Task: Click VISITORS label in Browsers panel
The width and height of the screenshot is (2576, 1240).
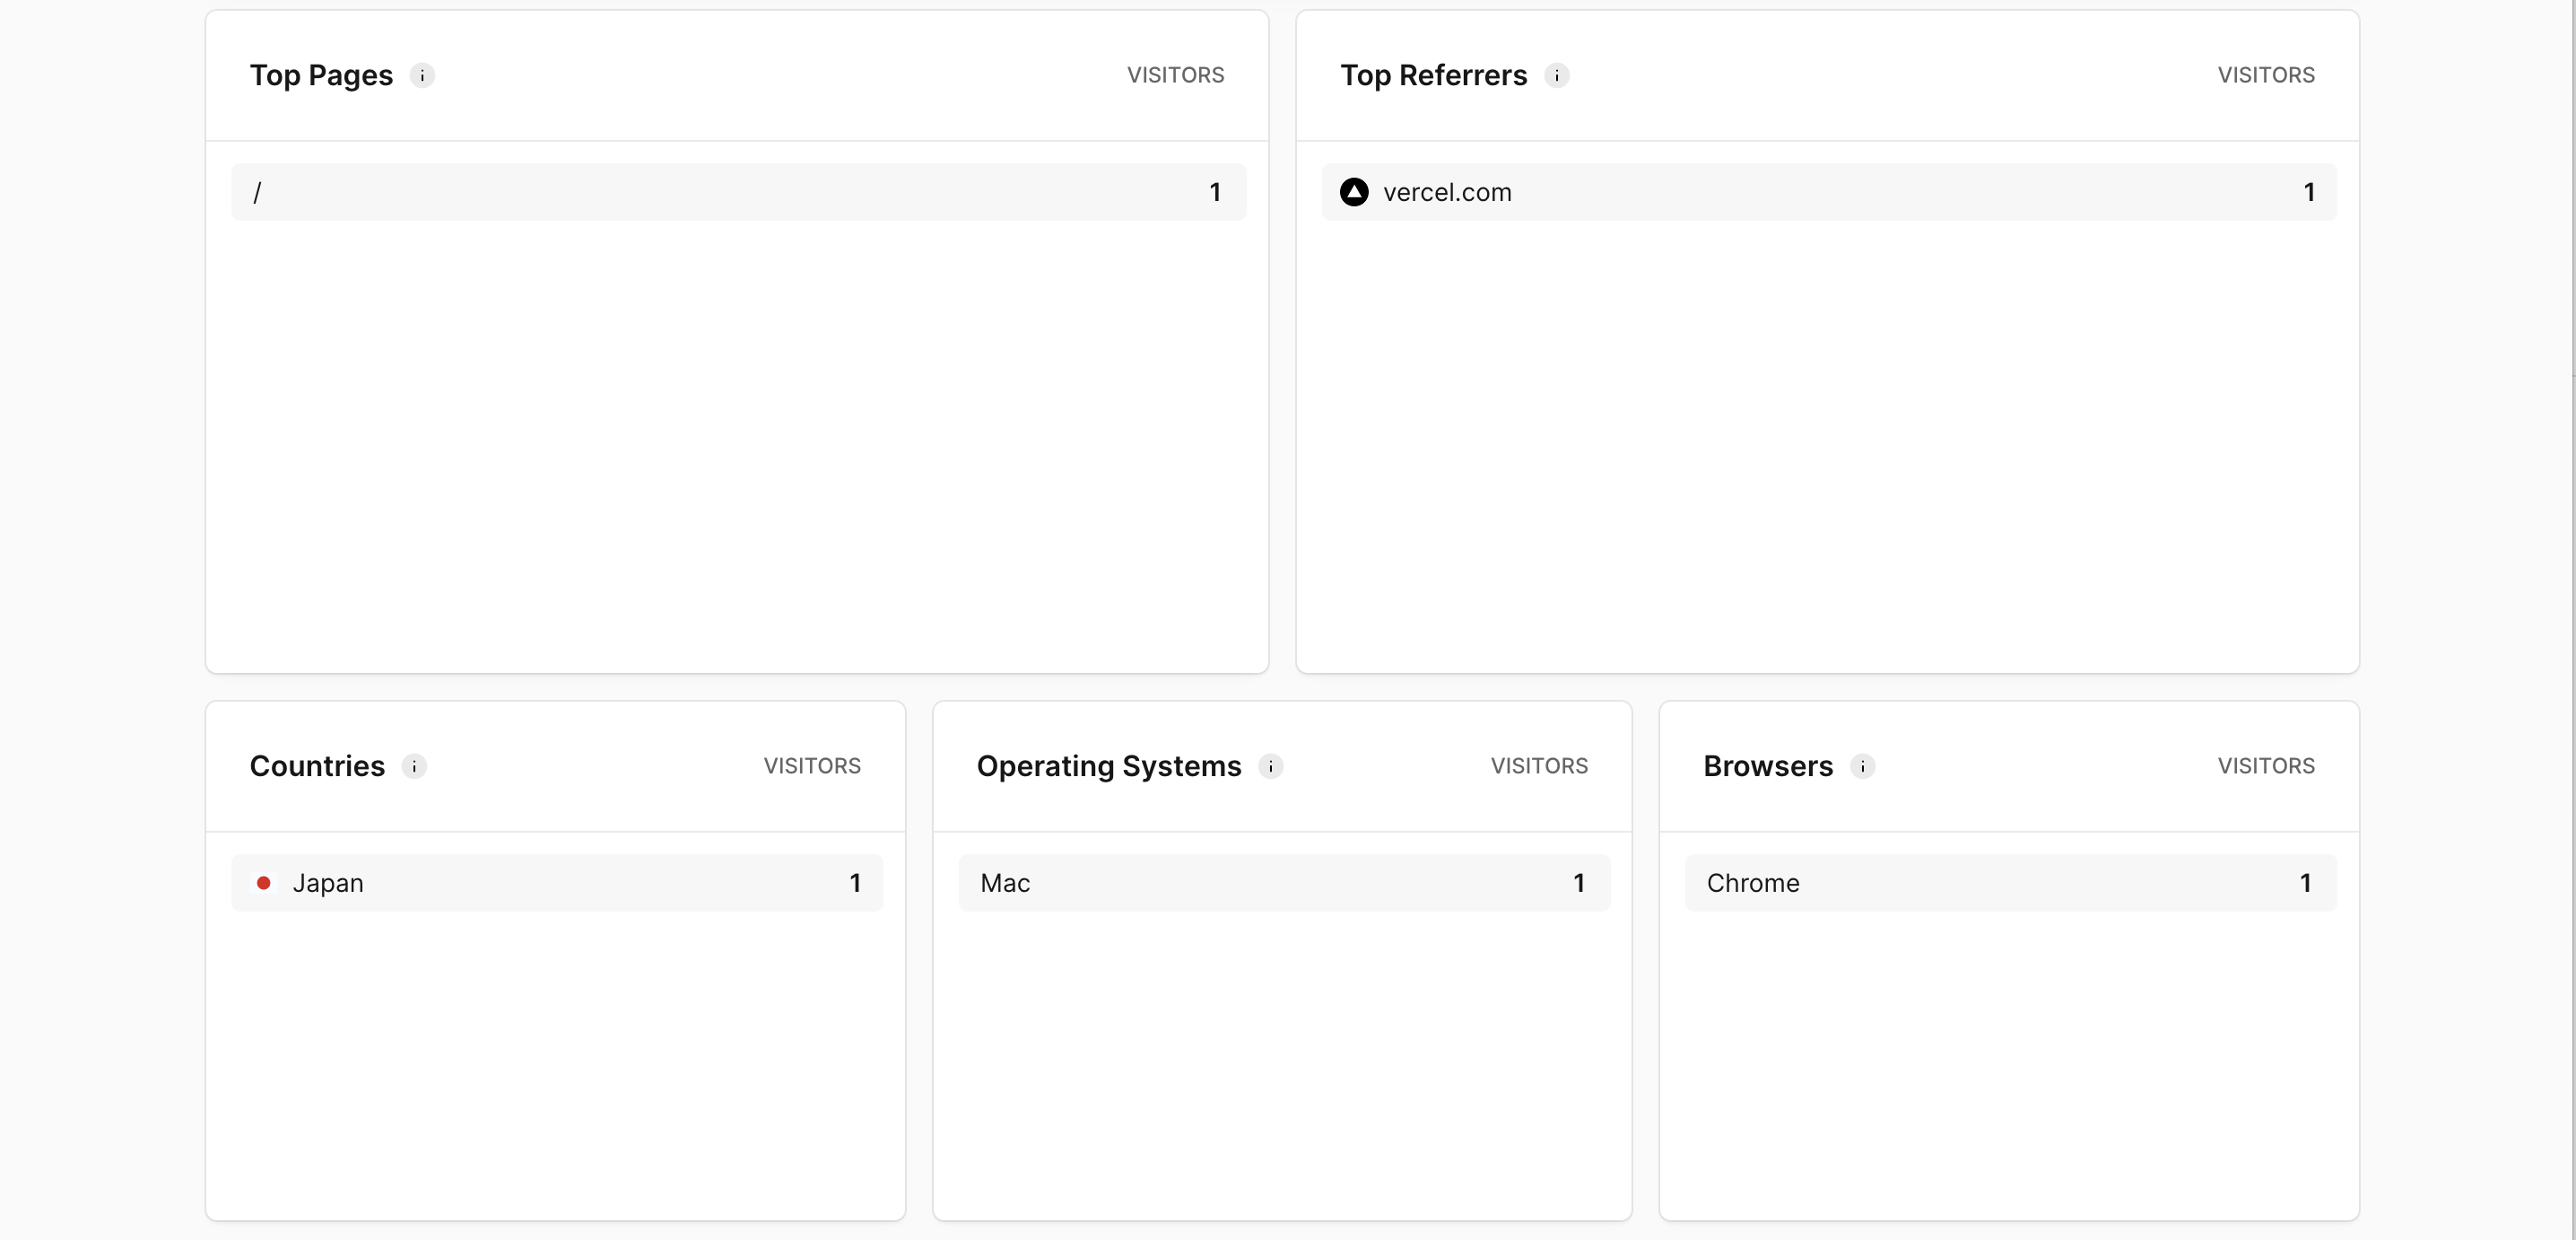Action: click(x=2265, y=766)
